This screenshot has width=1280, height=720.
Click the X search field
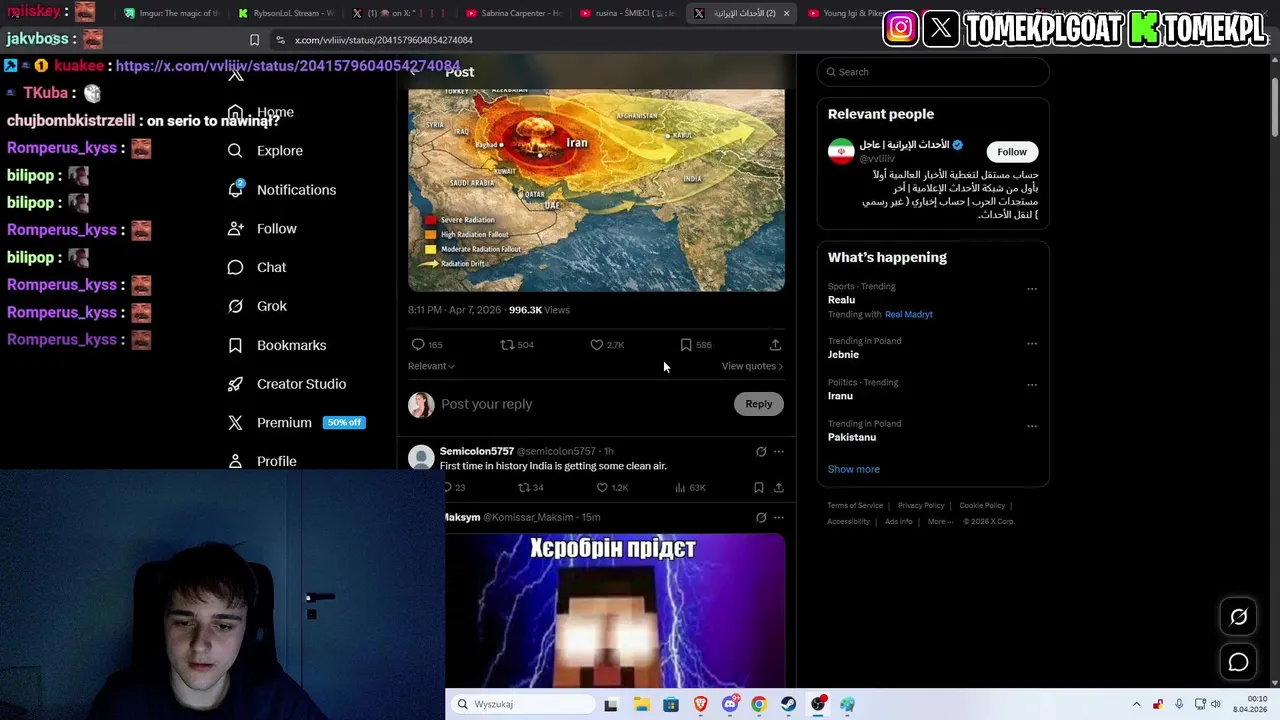click(x=933, y=72)
